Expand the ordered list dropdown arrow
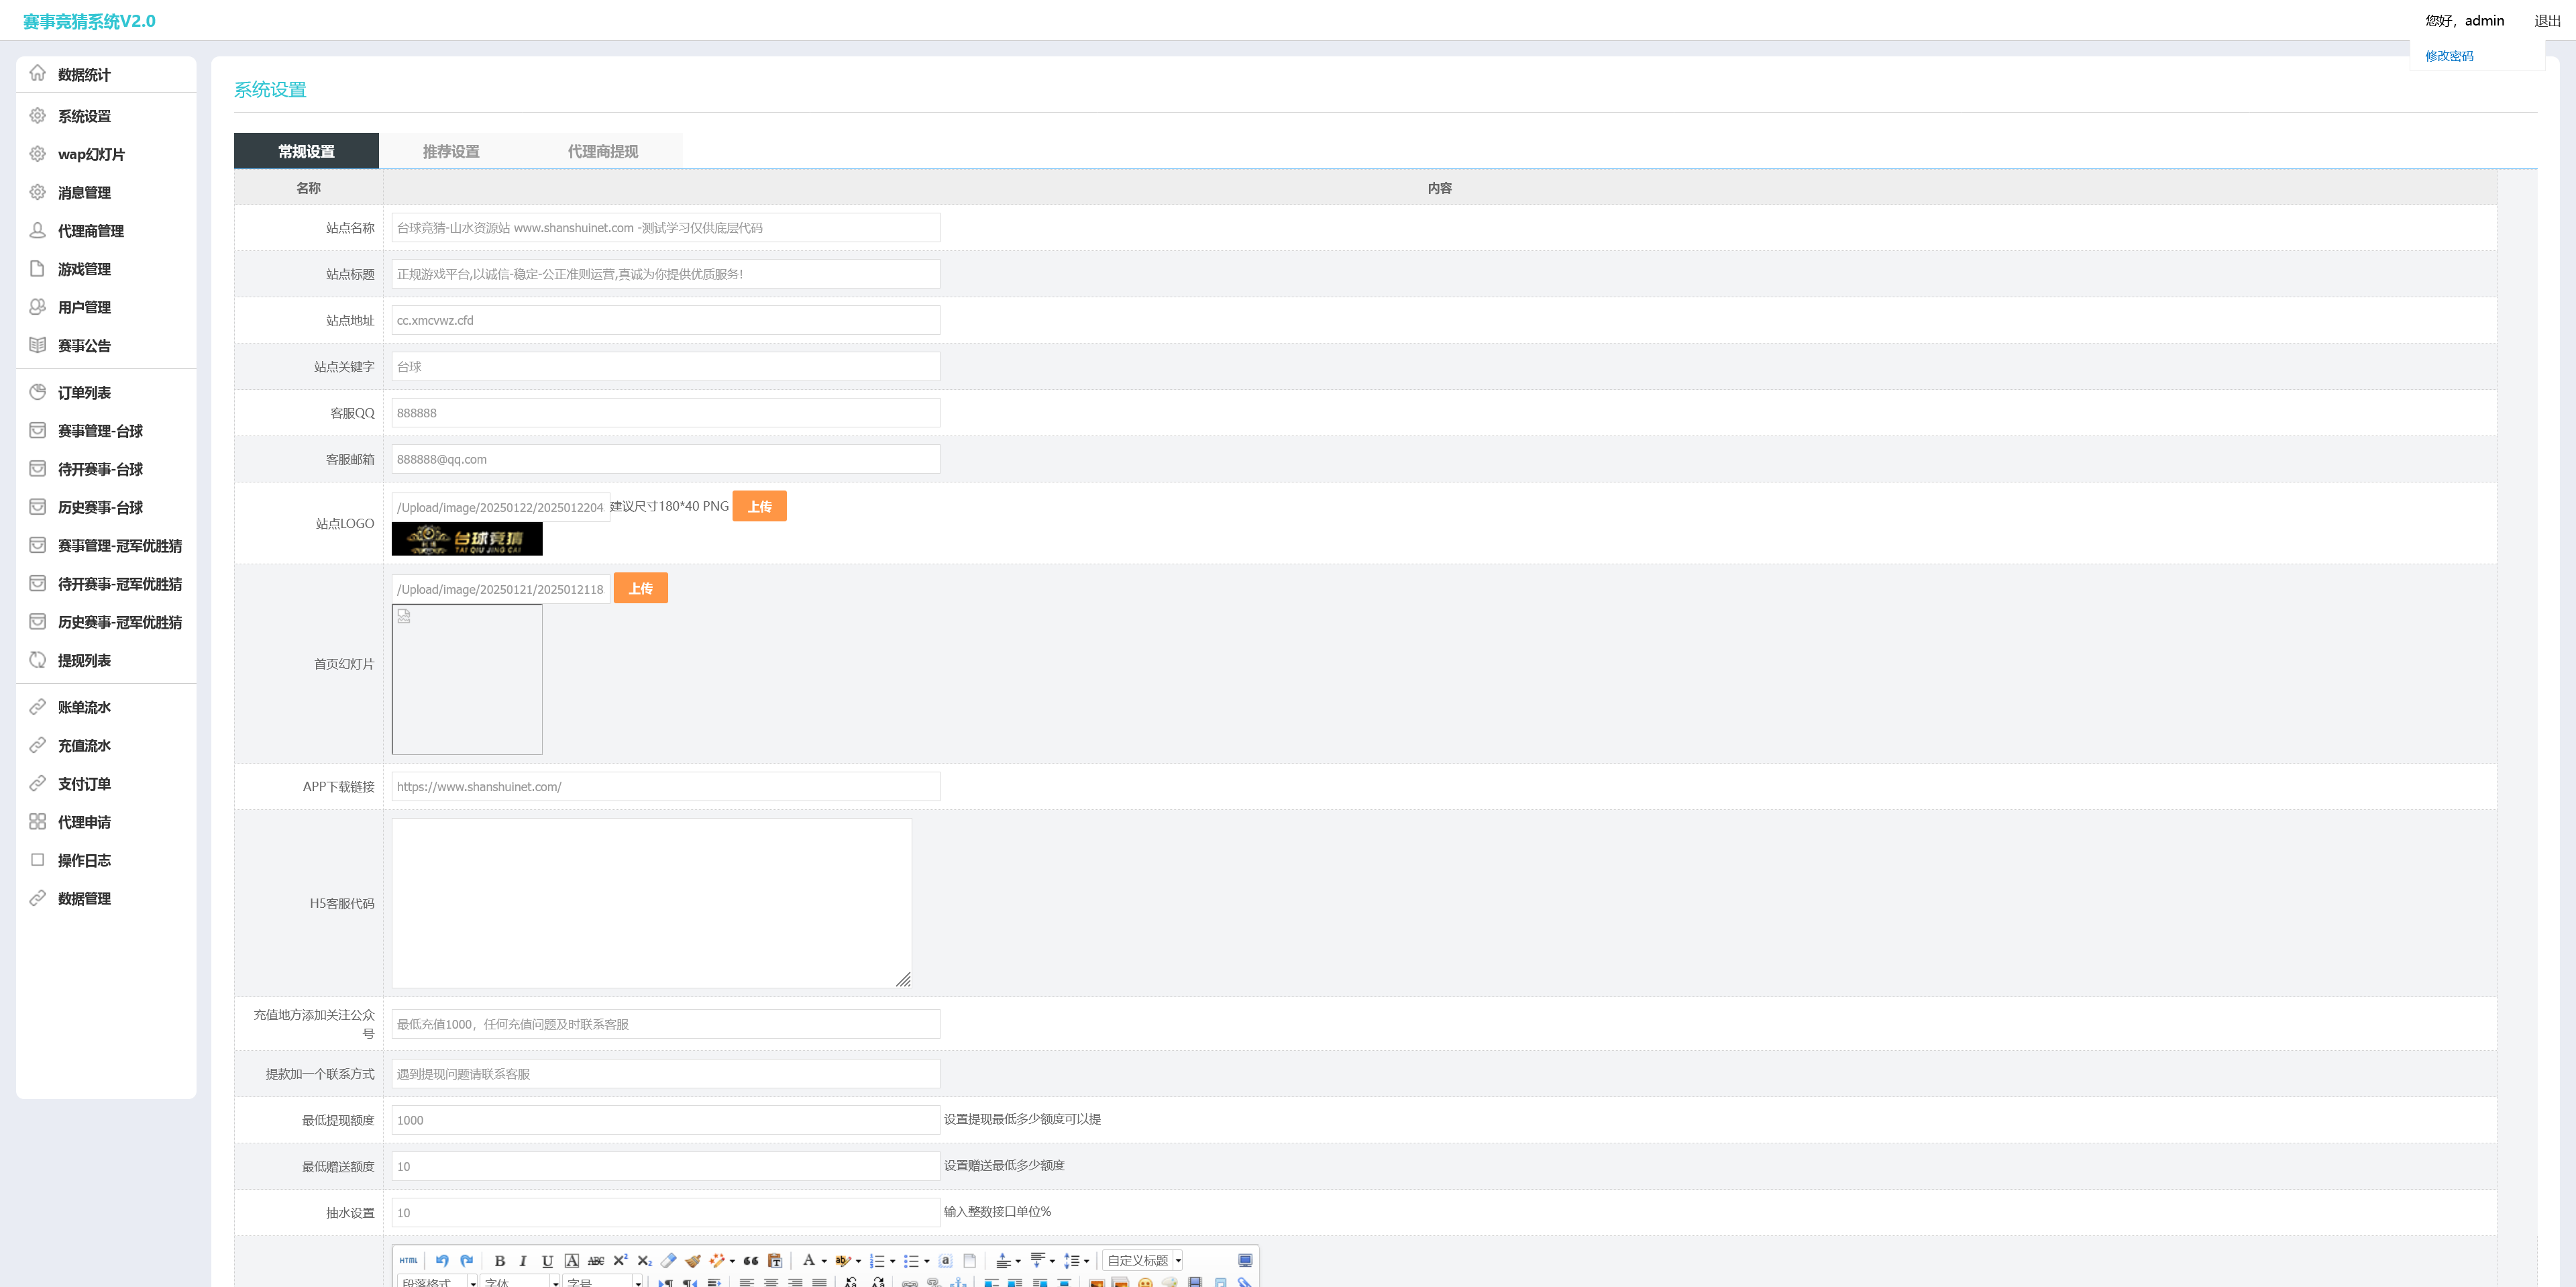The image size is (2576, 1287). (x=892, y=1261)
